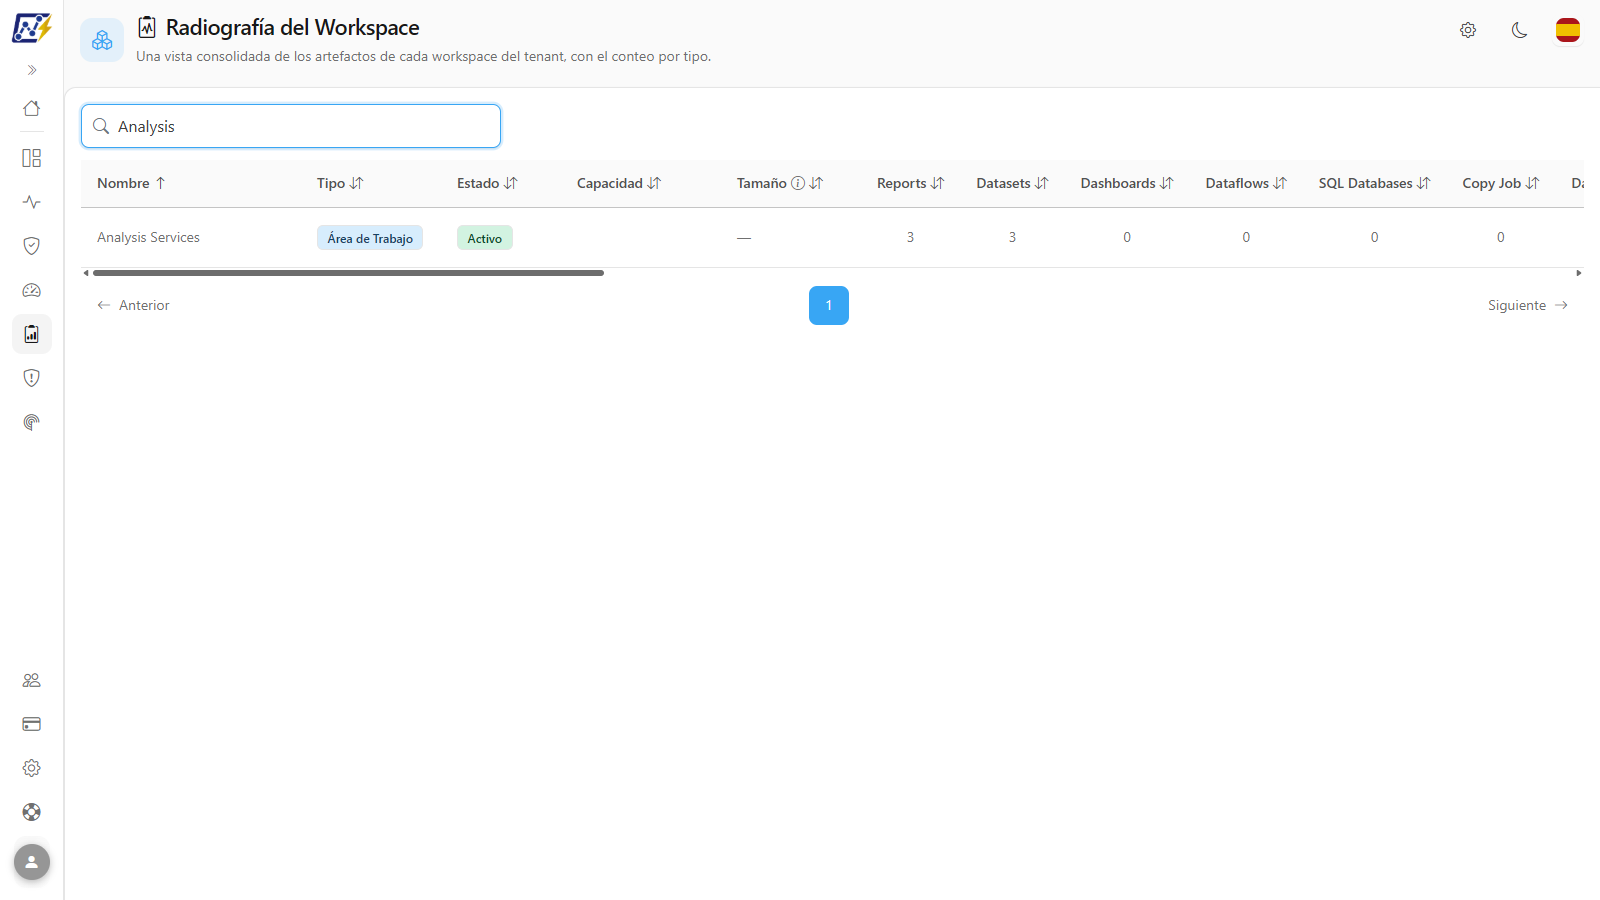The height and width of the screenshot is (900, 1600).
Task: Open the Home icon in sidebar
Action: [32, 108]
